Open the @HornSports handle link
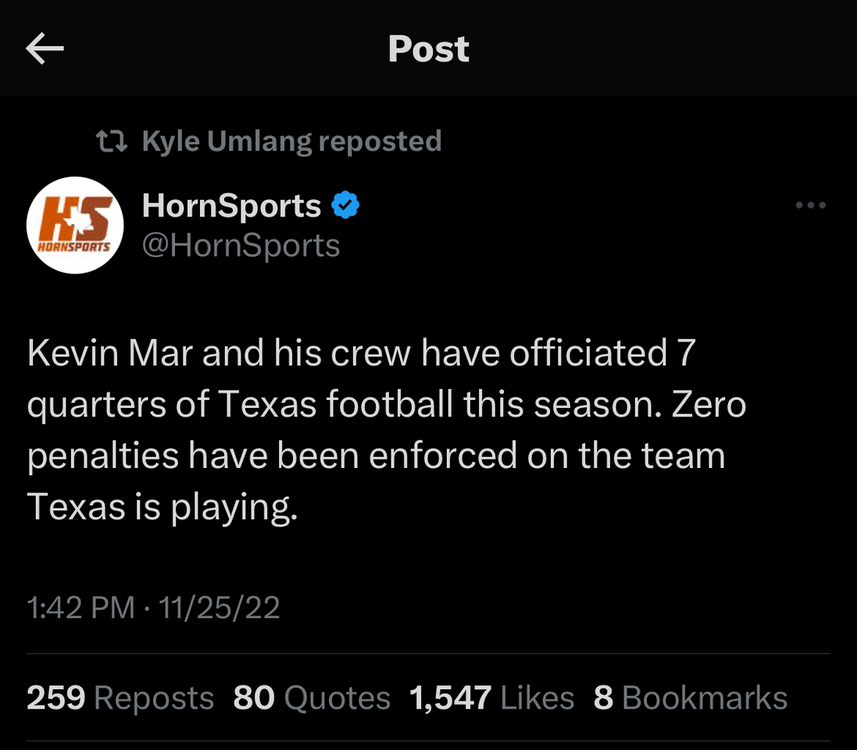The width and height of the screenshot is (857, 750). tap(241, 245)
